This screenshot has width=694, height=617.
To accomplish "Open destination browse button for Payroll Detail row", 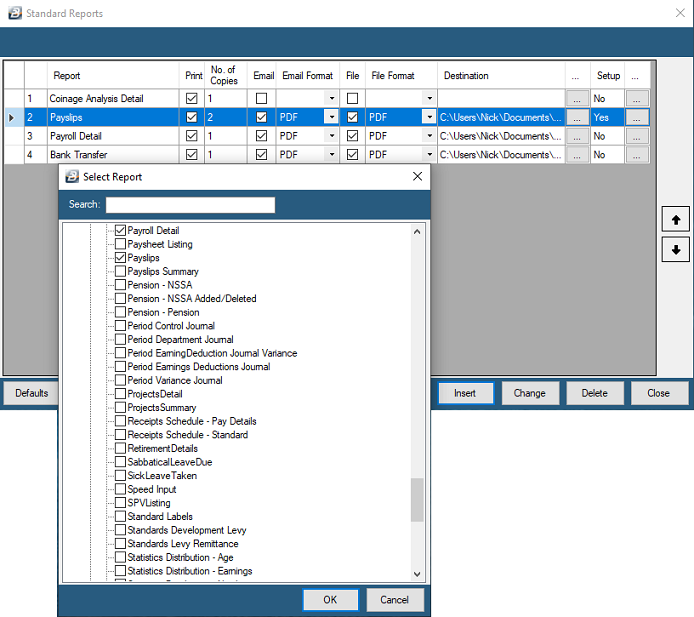I will coord(577,136).
